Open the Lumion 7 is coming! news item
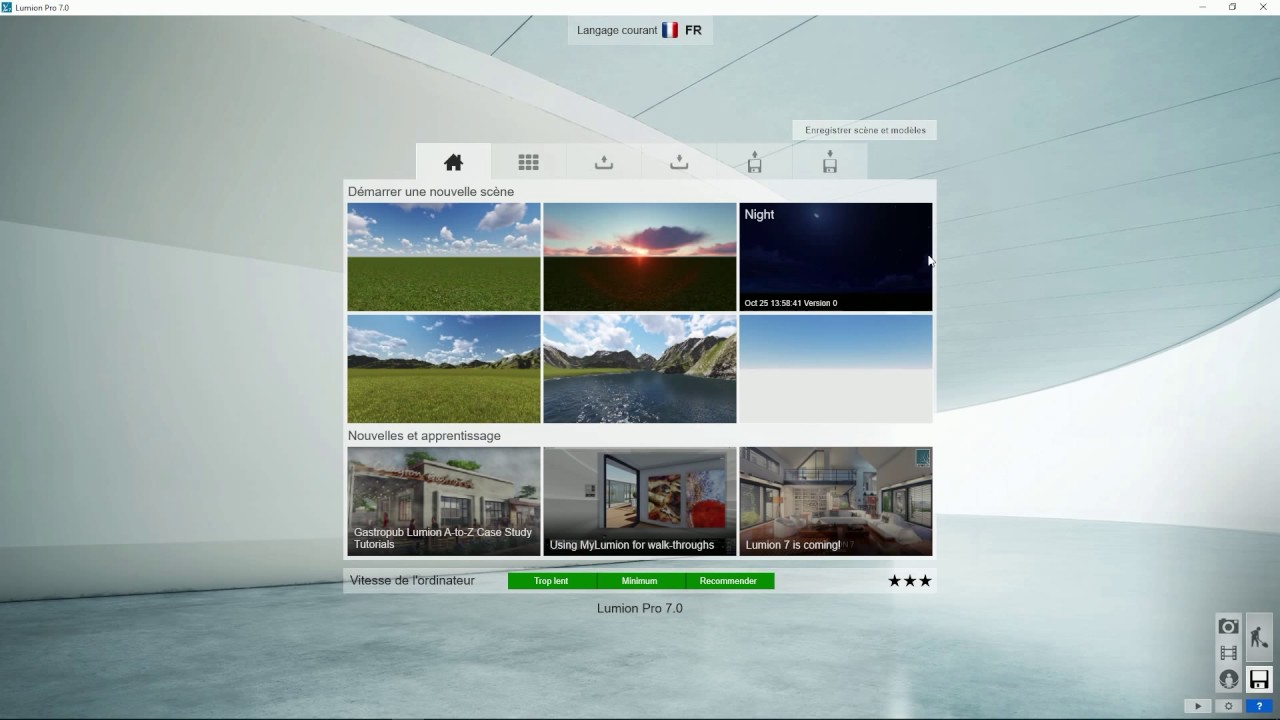 click(836, 501)
